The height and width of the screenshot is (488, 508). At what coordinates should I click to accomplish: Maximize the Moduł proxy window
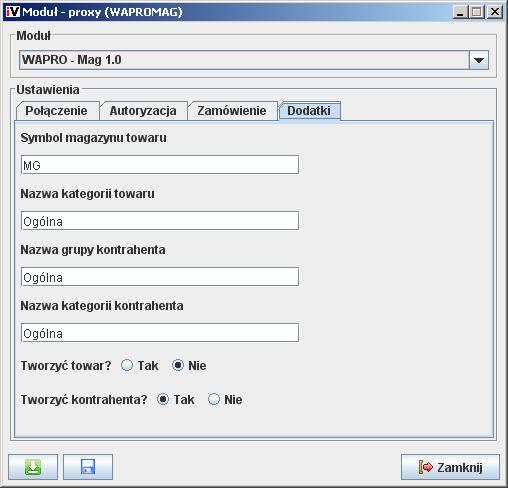[477, 12]
